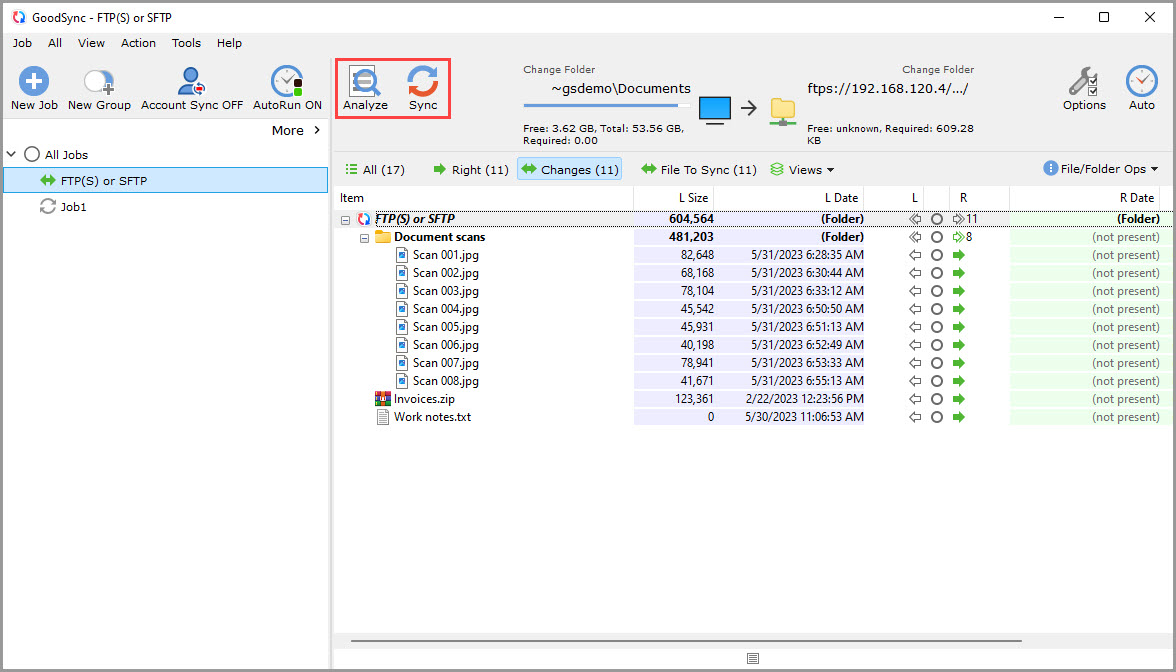The image size is (1176, 672).
Task: Toggle Account Sync OFF
Action: [x=191, y=87]
